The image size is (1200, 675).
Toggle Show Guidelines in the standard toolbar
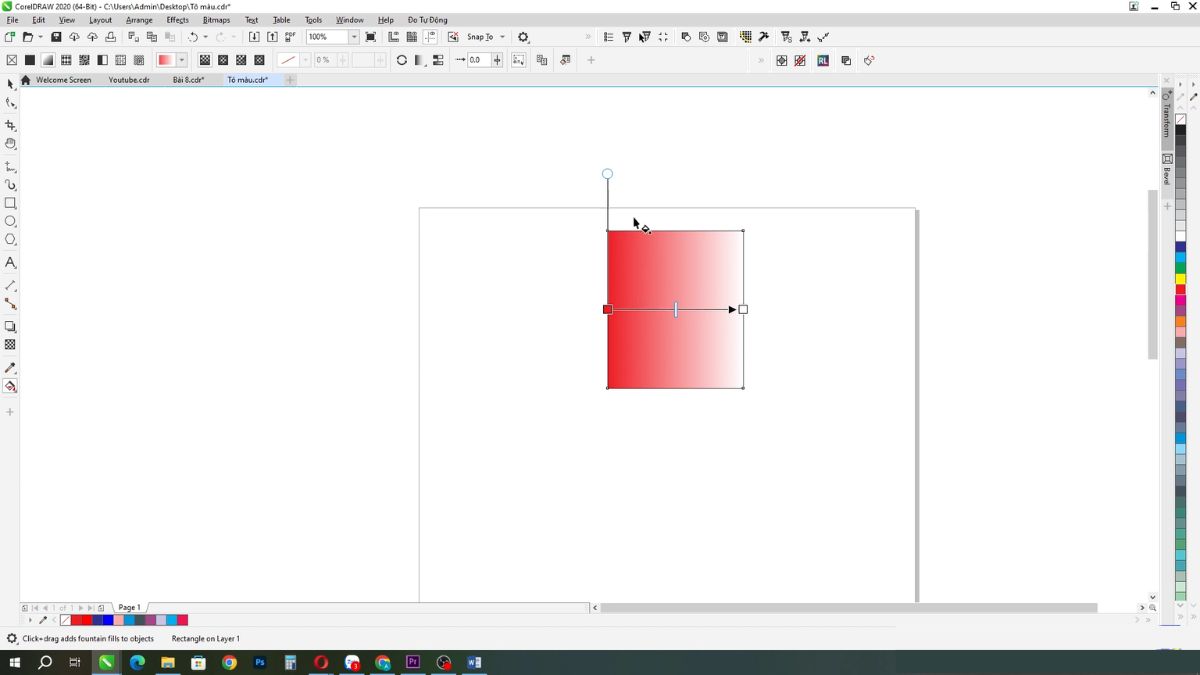pos(430,37)
